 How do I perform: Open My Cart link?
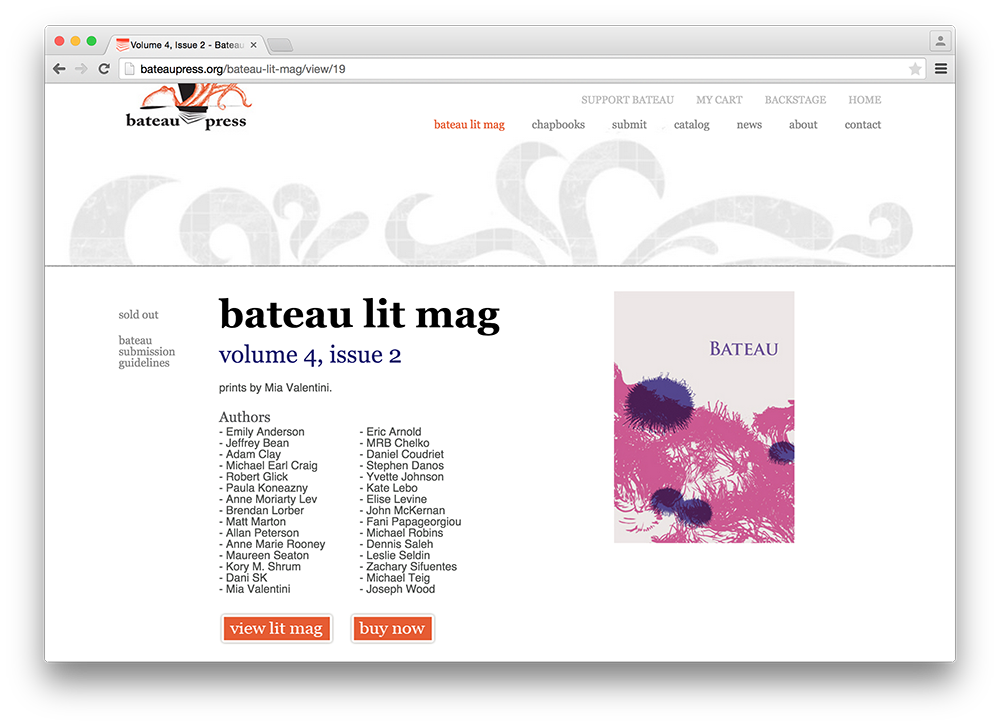pyautogui.click(x=719, y=100)
